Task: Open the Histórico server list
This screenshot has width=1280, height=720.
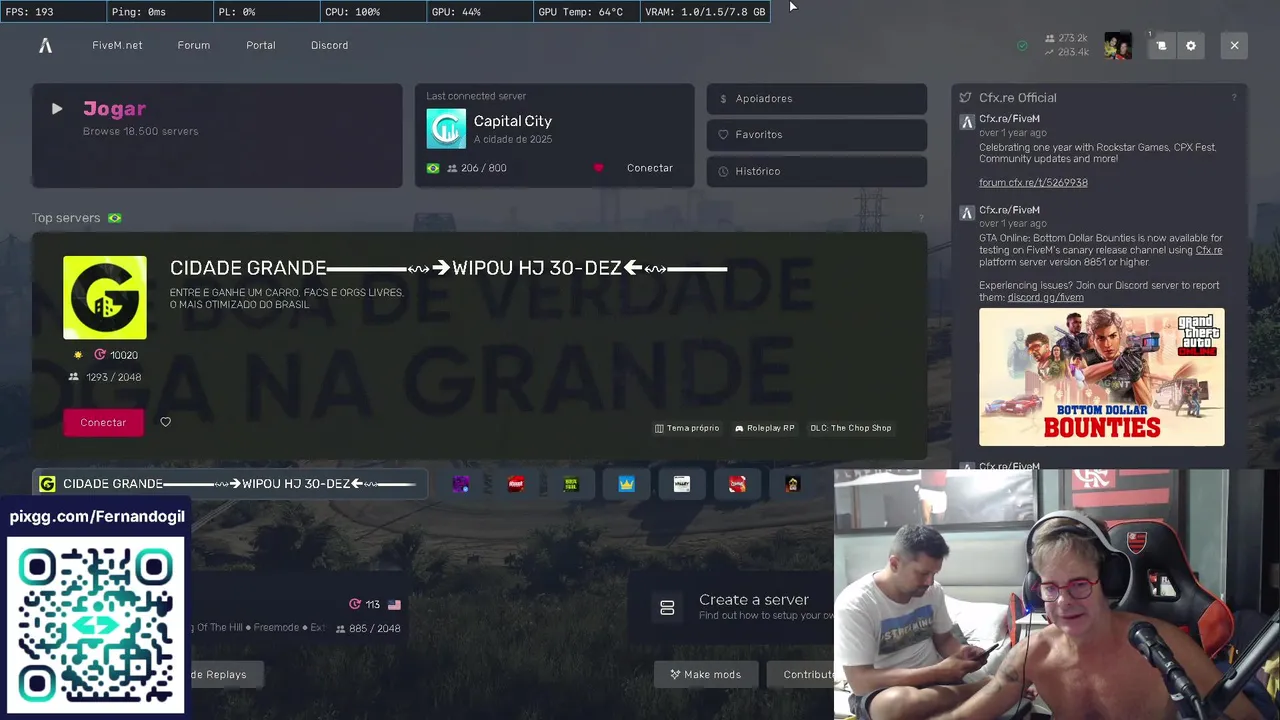Action: tap(817, 171)
